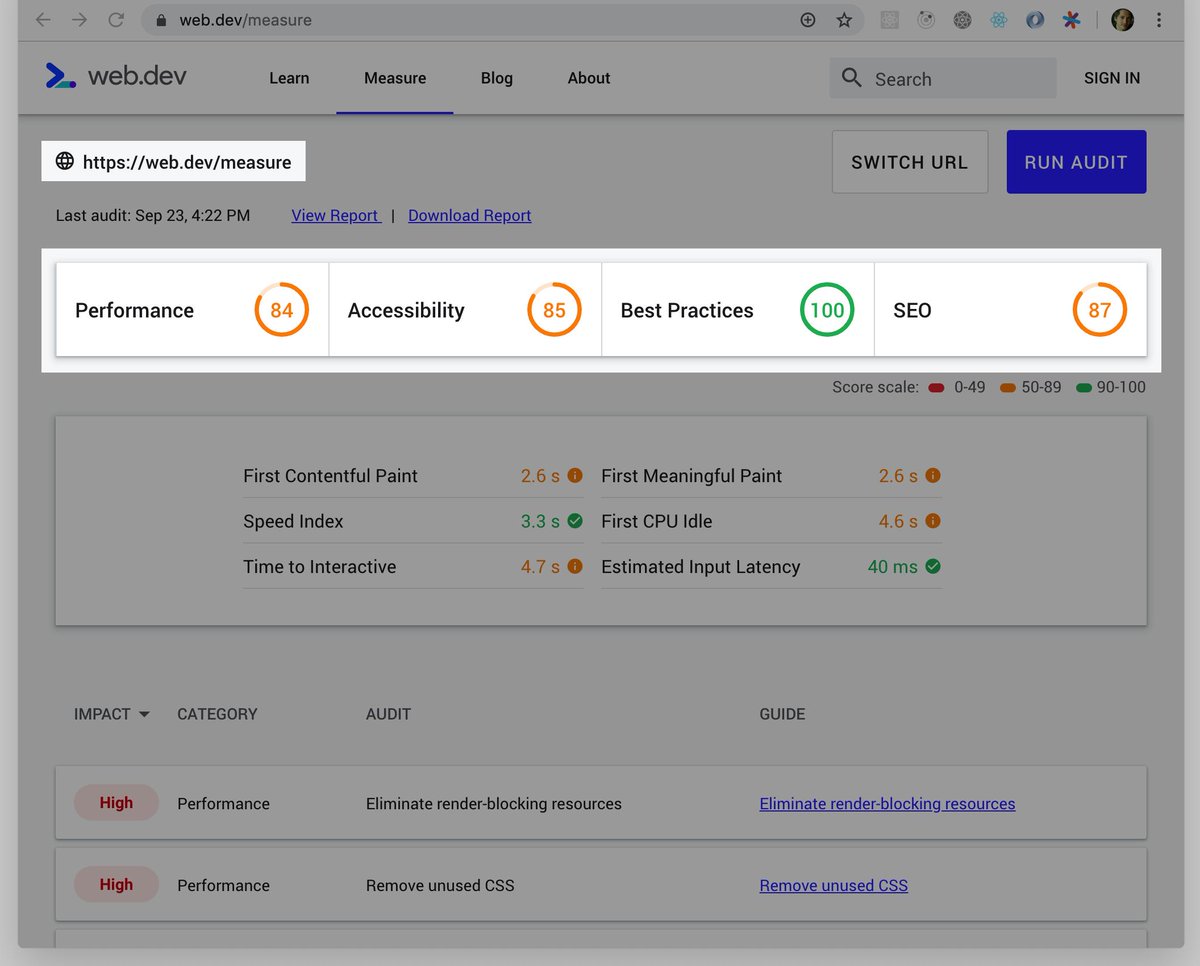The image size is (1200, 966).
Task: Go back with the browser back arrow
Action: pyautogui.click(x=43, y=20)
